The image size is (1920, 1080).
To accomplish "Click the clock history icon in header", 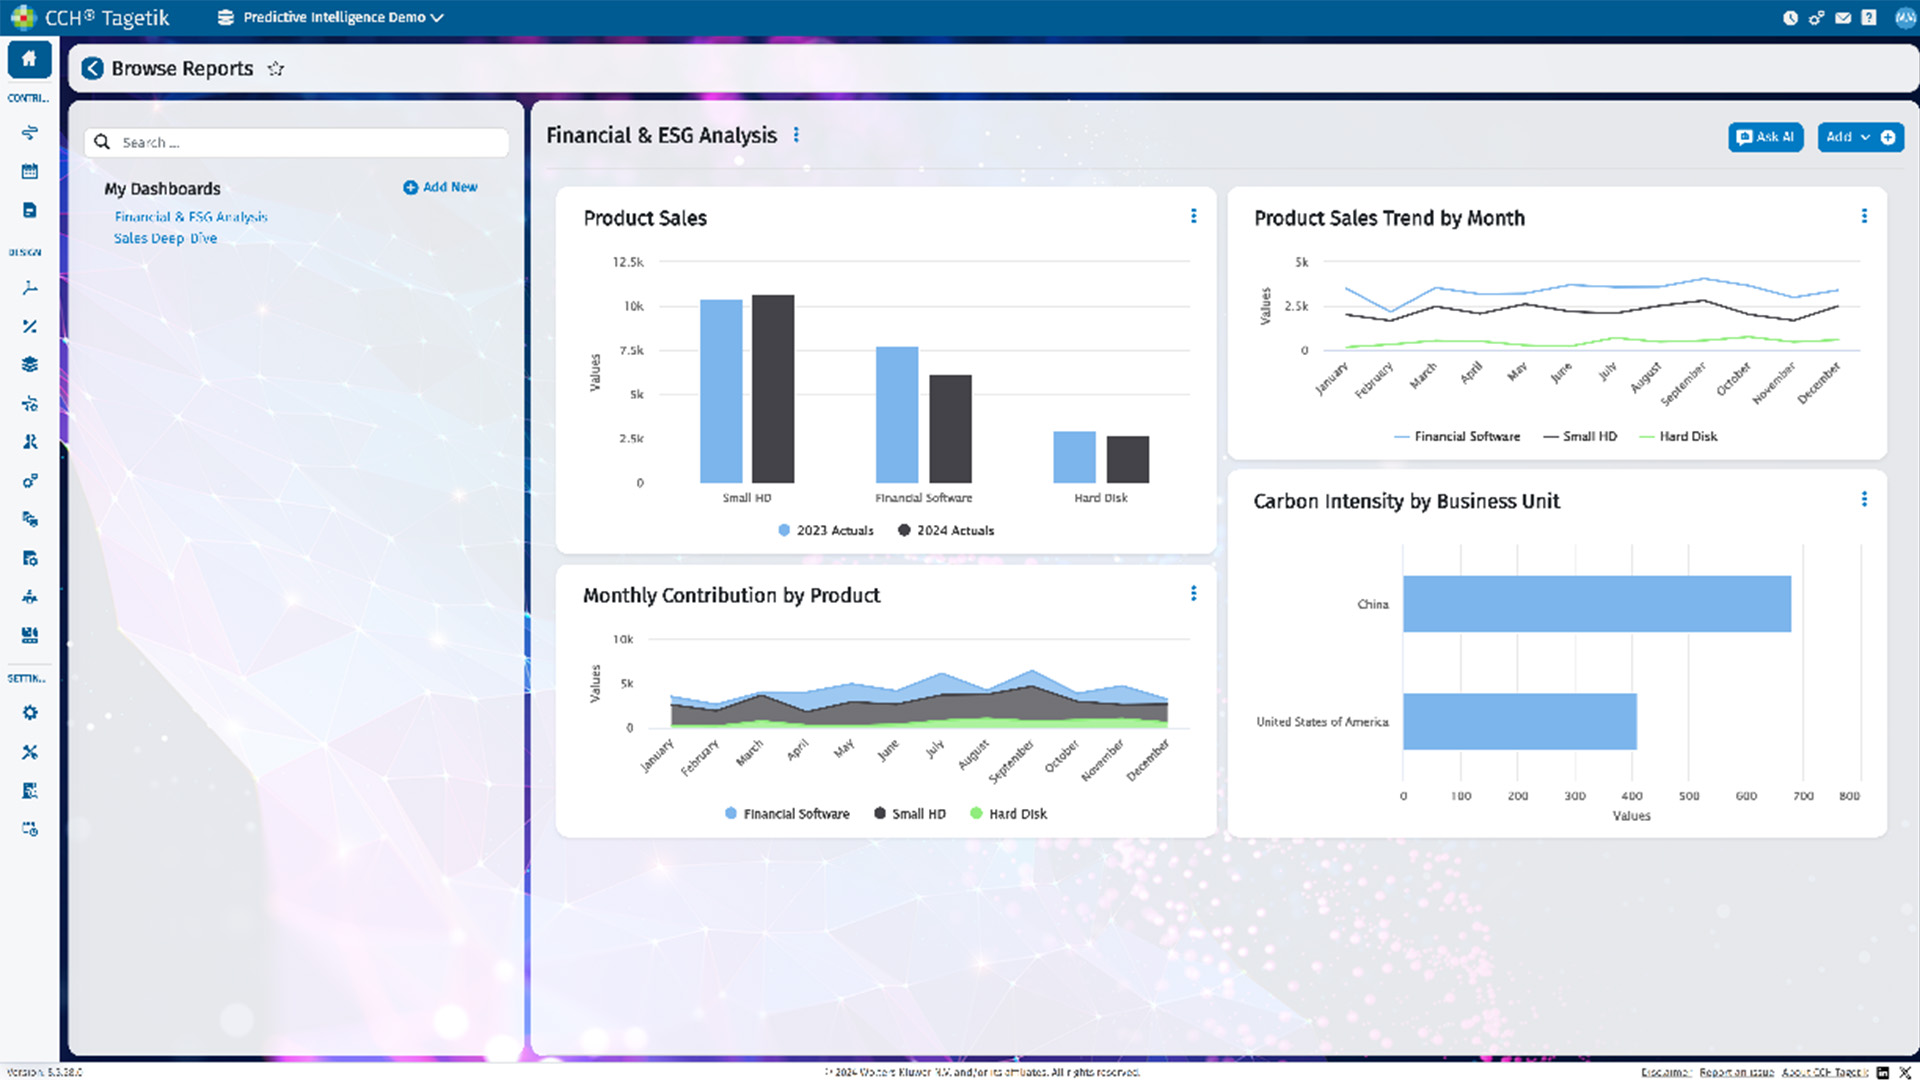I will coord(1790,18).
